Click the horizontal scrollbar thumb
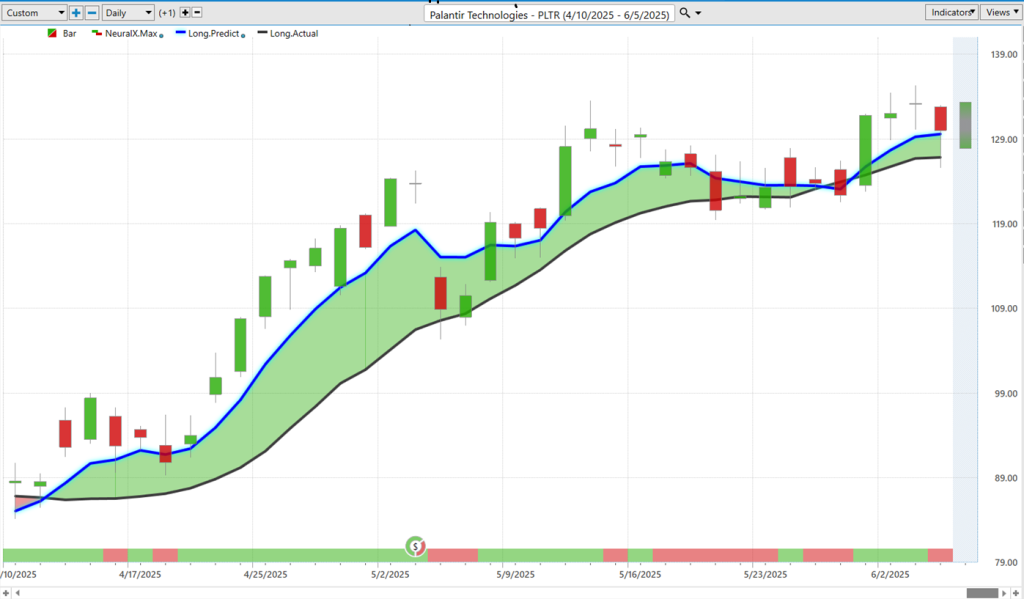Image resolution: width=1024 pixels, height=599 pixels. 982,593
